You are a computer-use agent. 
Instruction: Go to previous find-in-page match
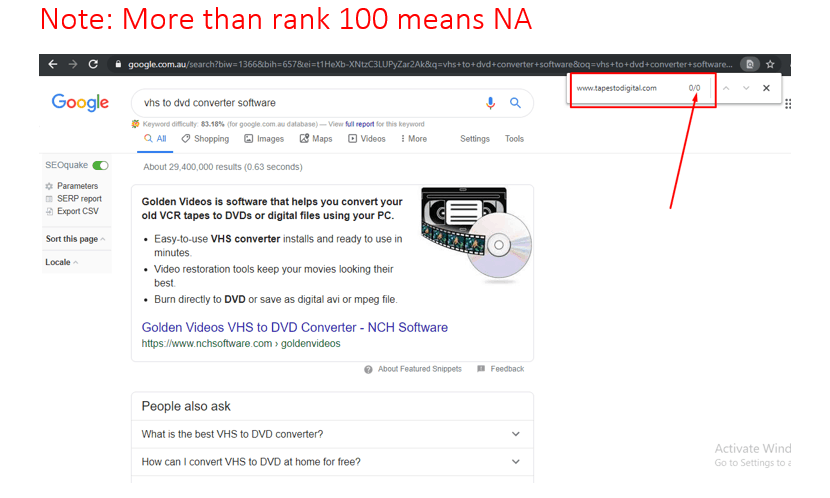pyautogui.click(x=726, y=88)
